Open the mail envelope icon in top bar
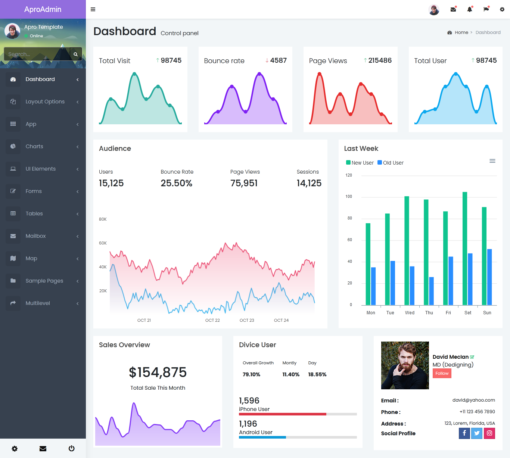This screenshot has height=458, width=510. [x=453, y=9]
